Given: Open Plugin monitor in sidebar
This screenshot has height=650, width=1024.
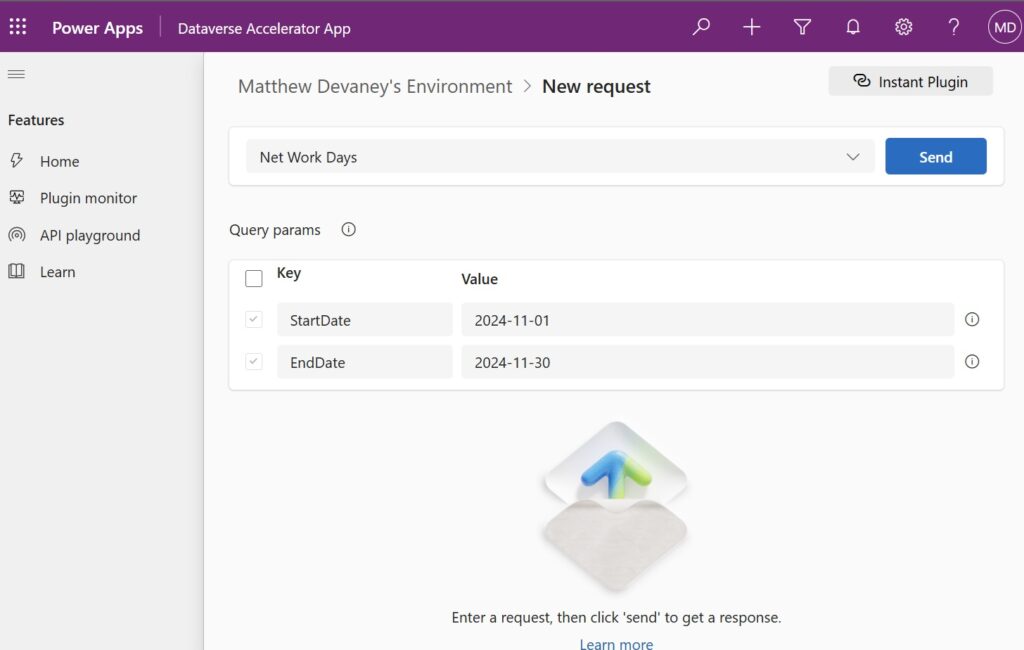Looking at the screenshot, I should [x=88, y=198].
